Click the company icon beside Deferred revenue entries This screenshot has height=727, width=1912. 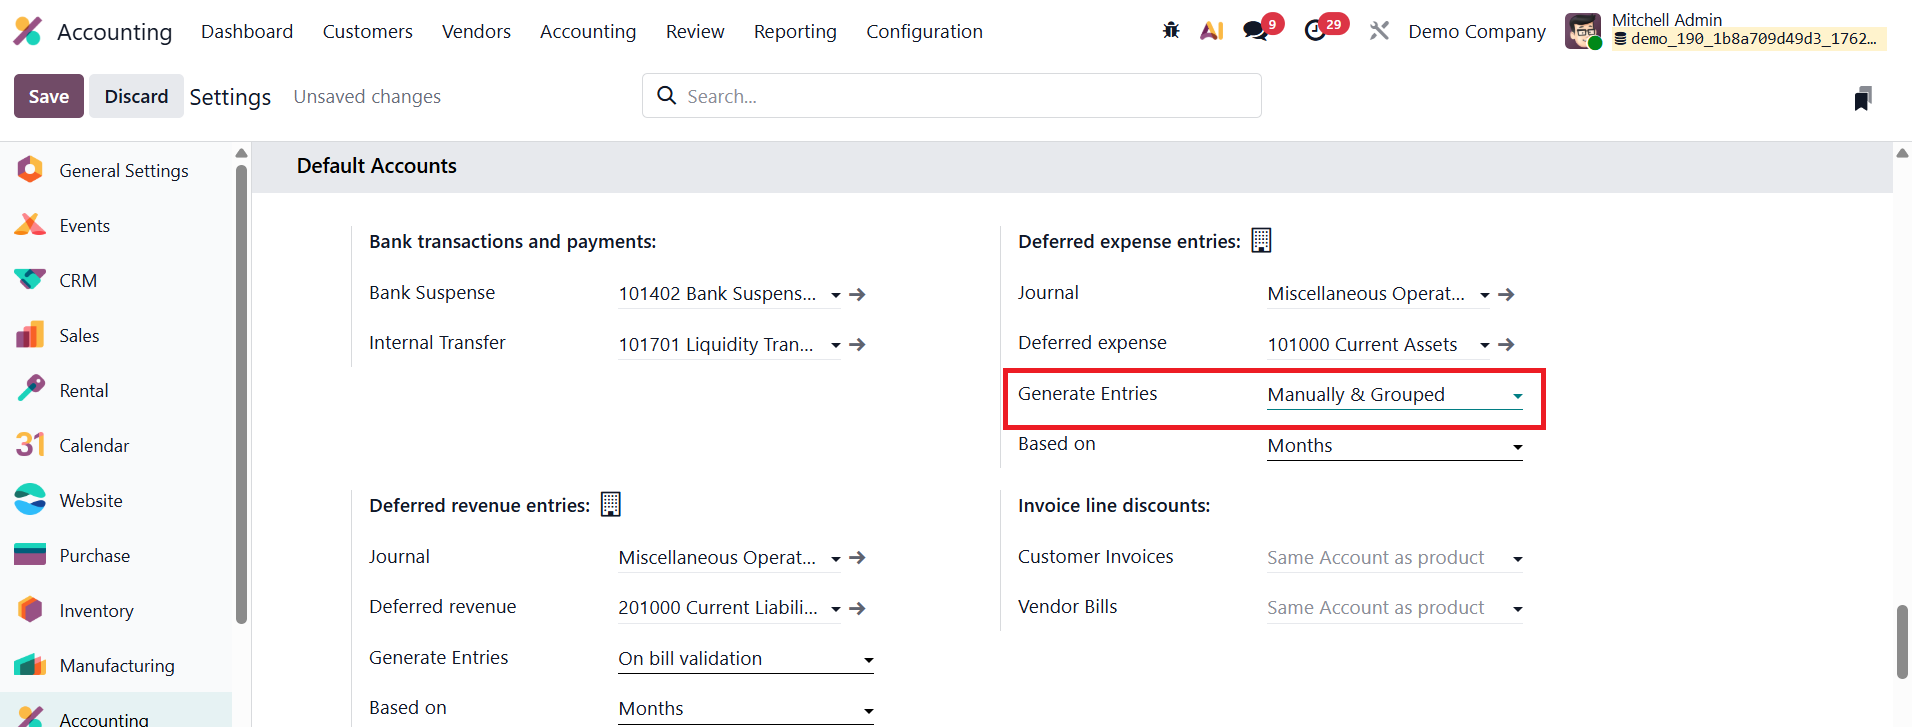610,505
